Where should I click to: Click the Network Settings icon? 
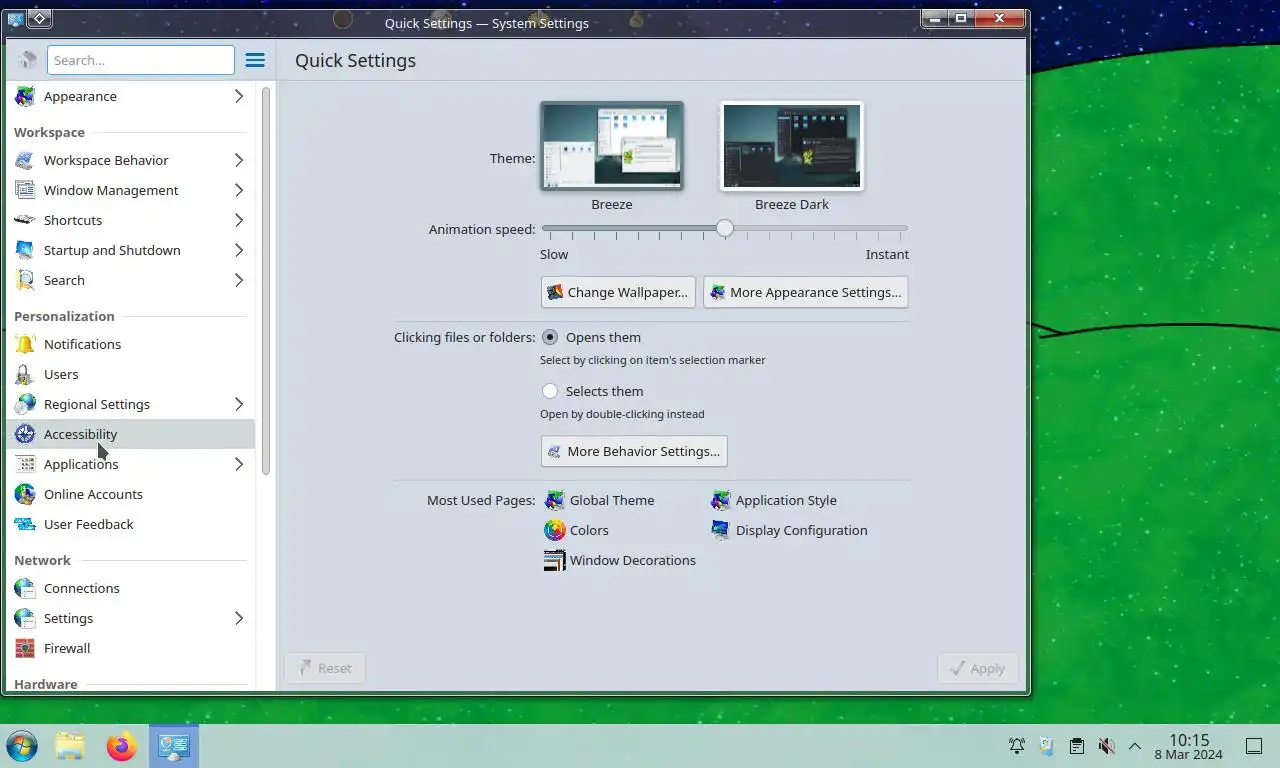[x=25, y=618]
